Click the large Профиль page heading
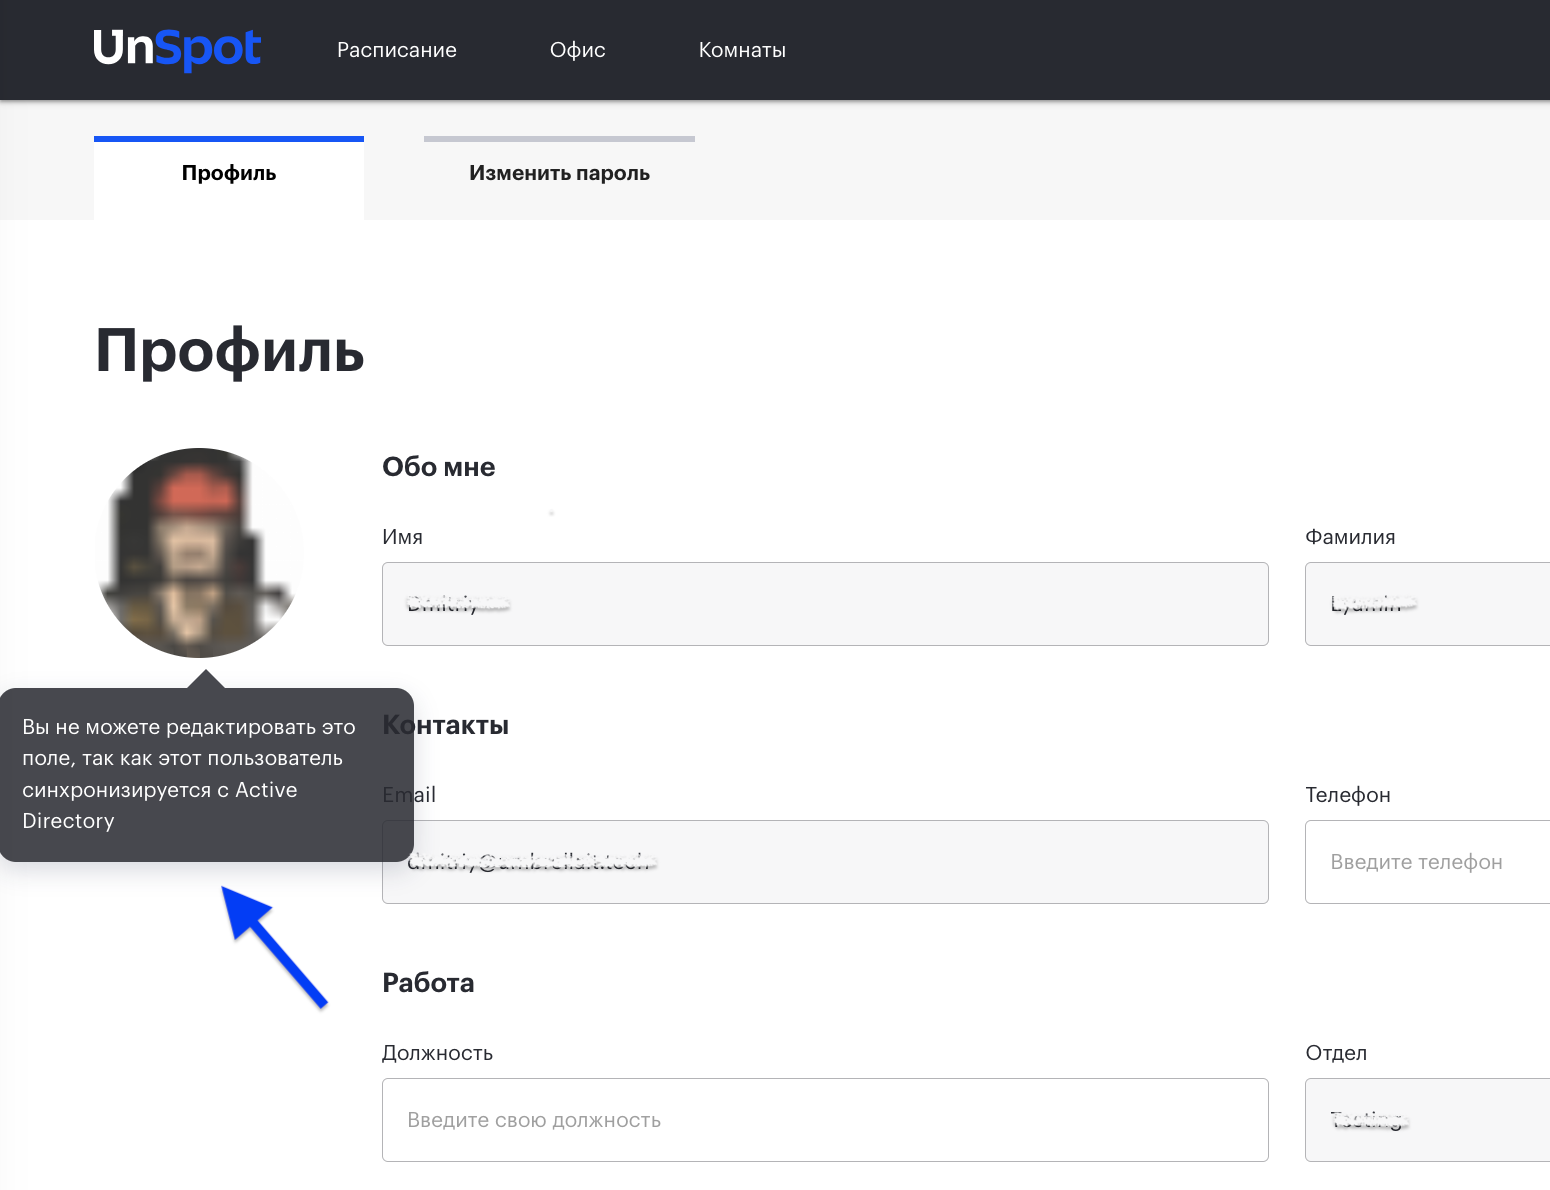This screenshot has width=1550, height=1190. pos(230,351)
